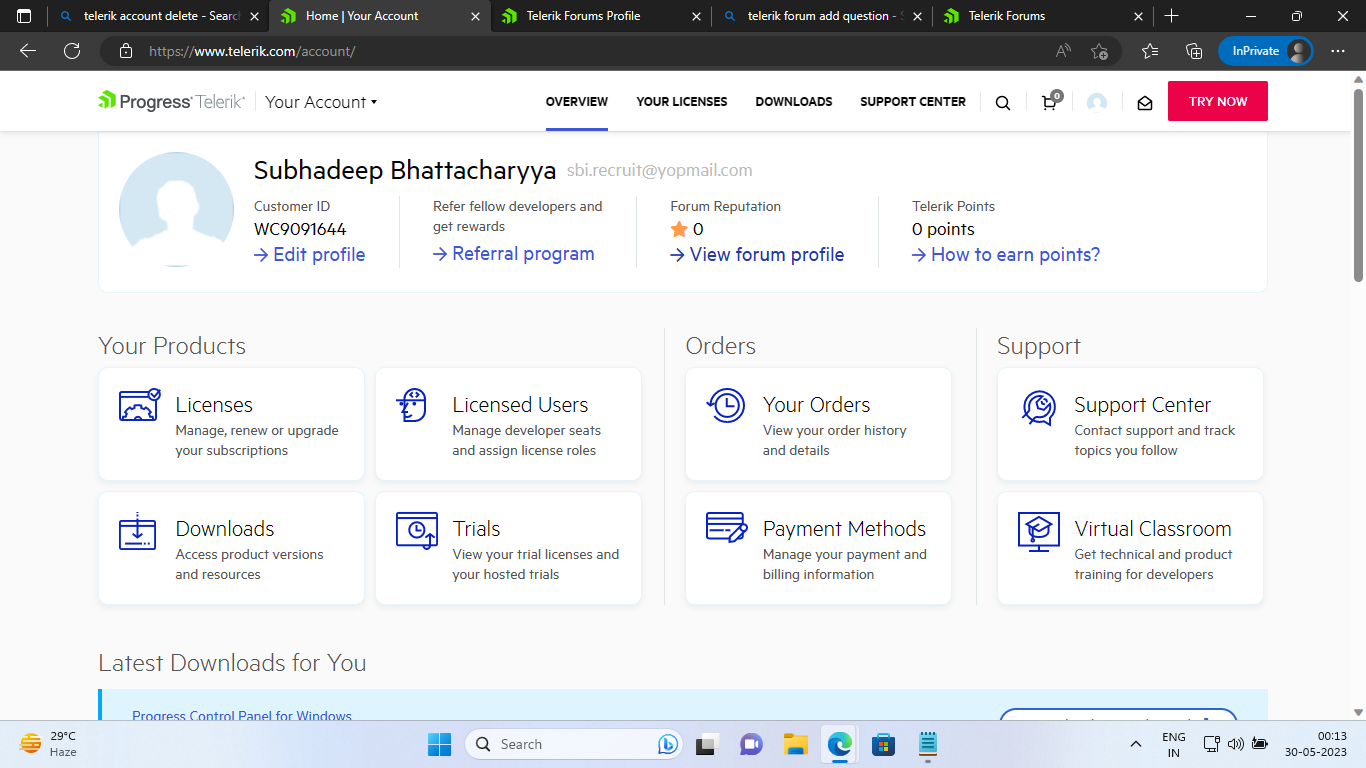1366x768 pixels.
Task: Open the envelope contact icon
Action: tap(1145, 102)
